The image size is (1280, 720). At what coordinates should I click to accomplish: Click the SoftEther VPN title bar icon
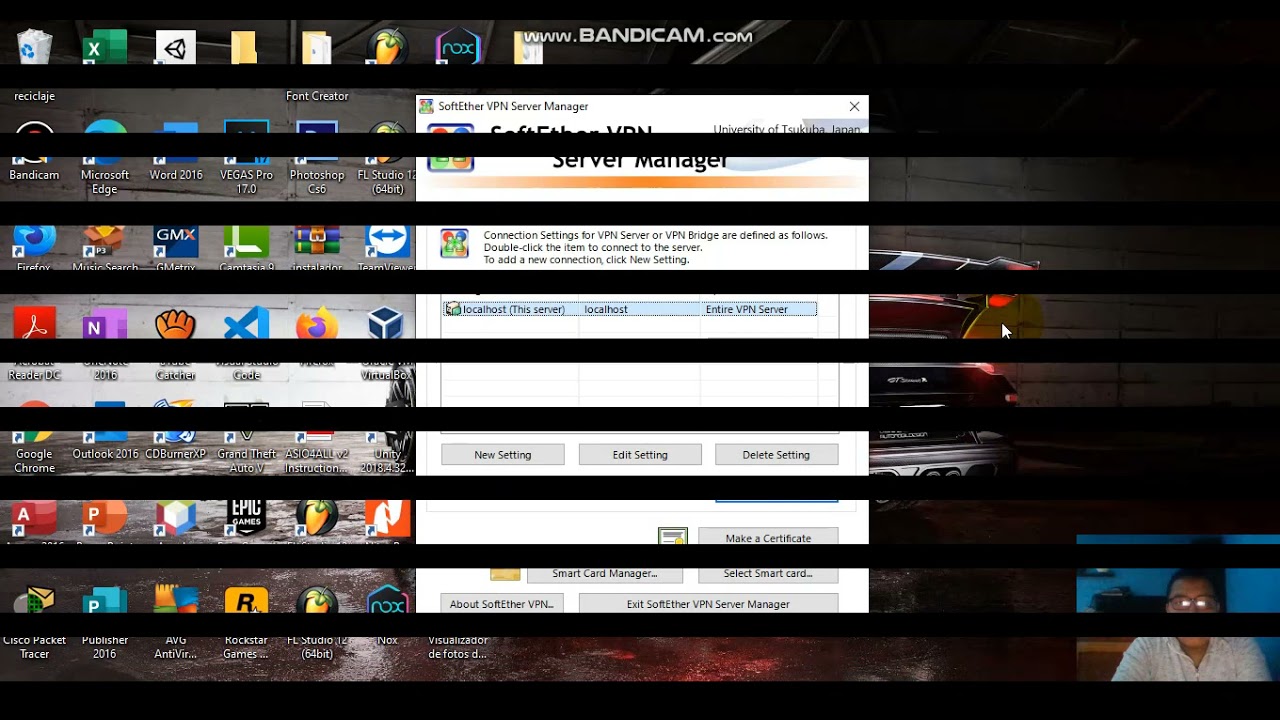(x=426, y=106)
